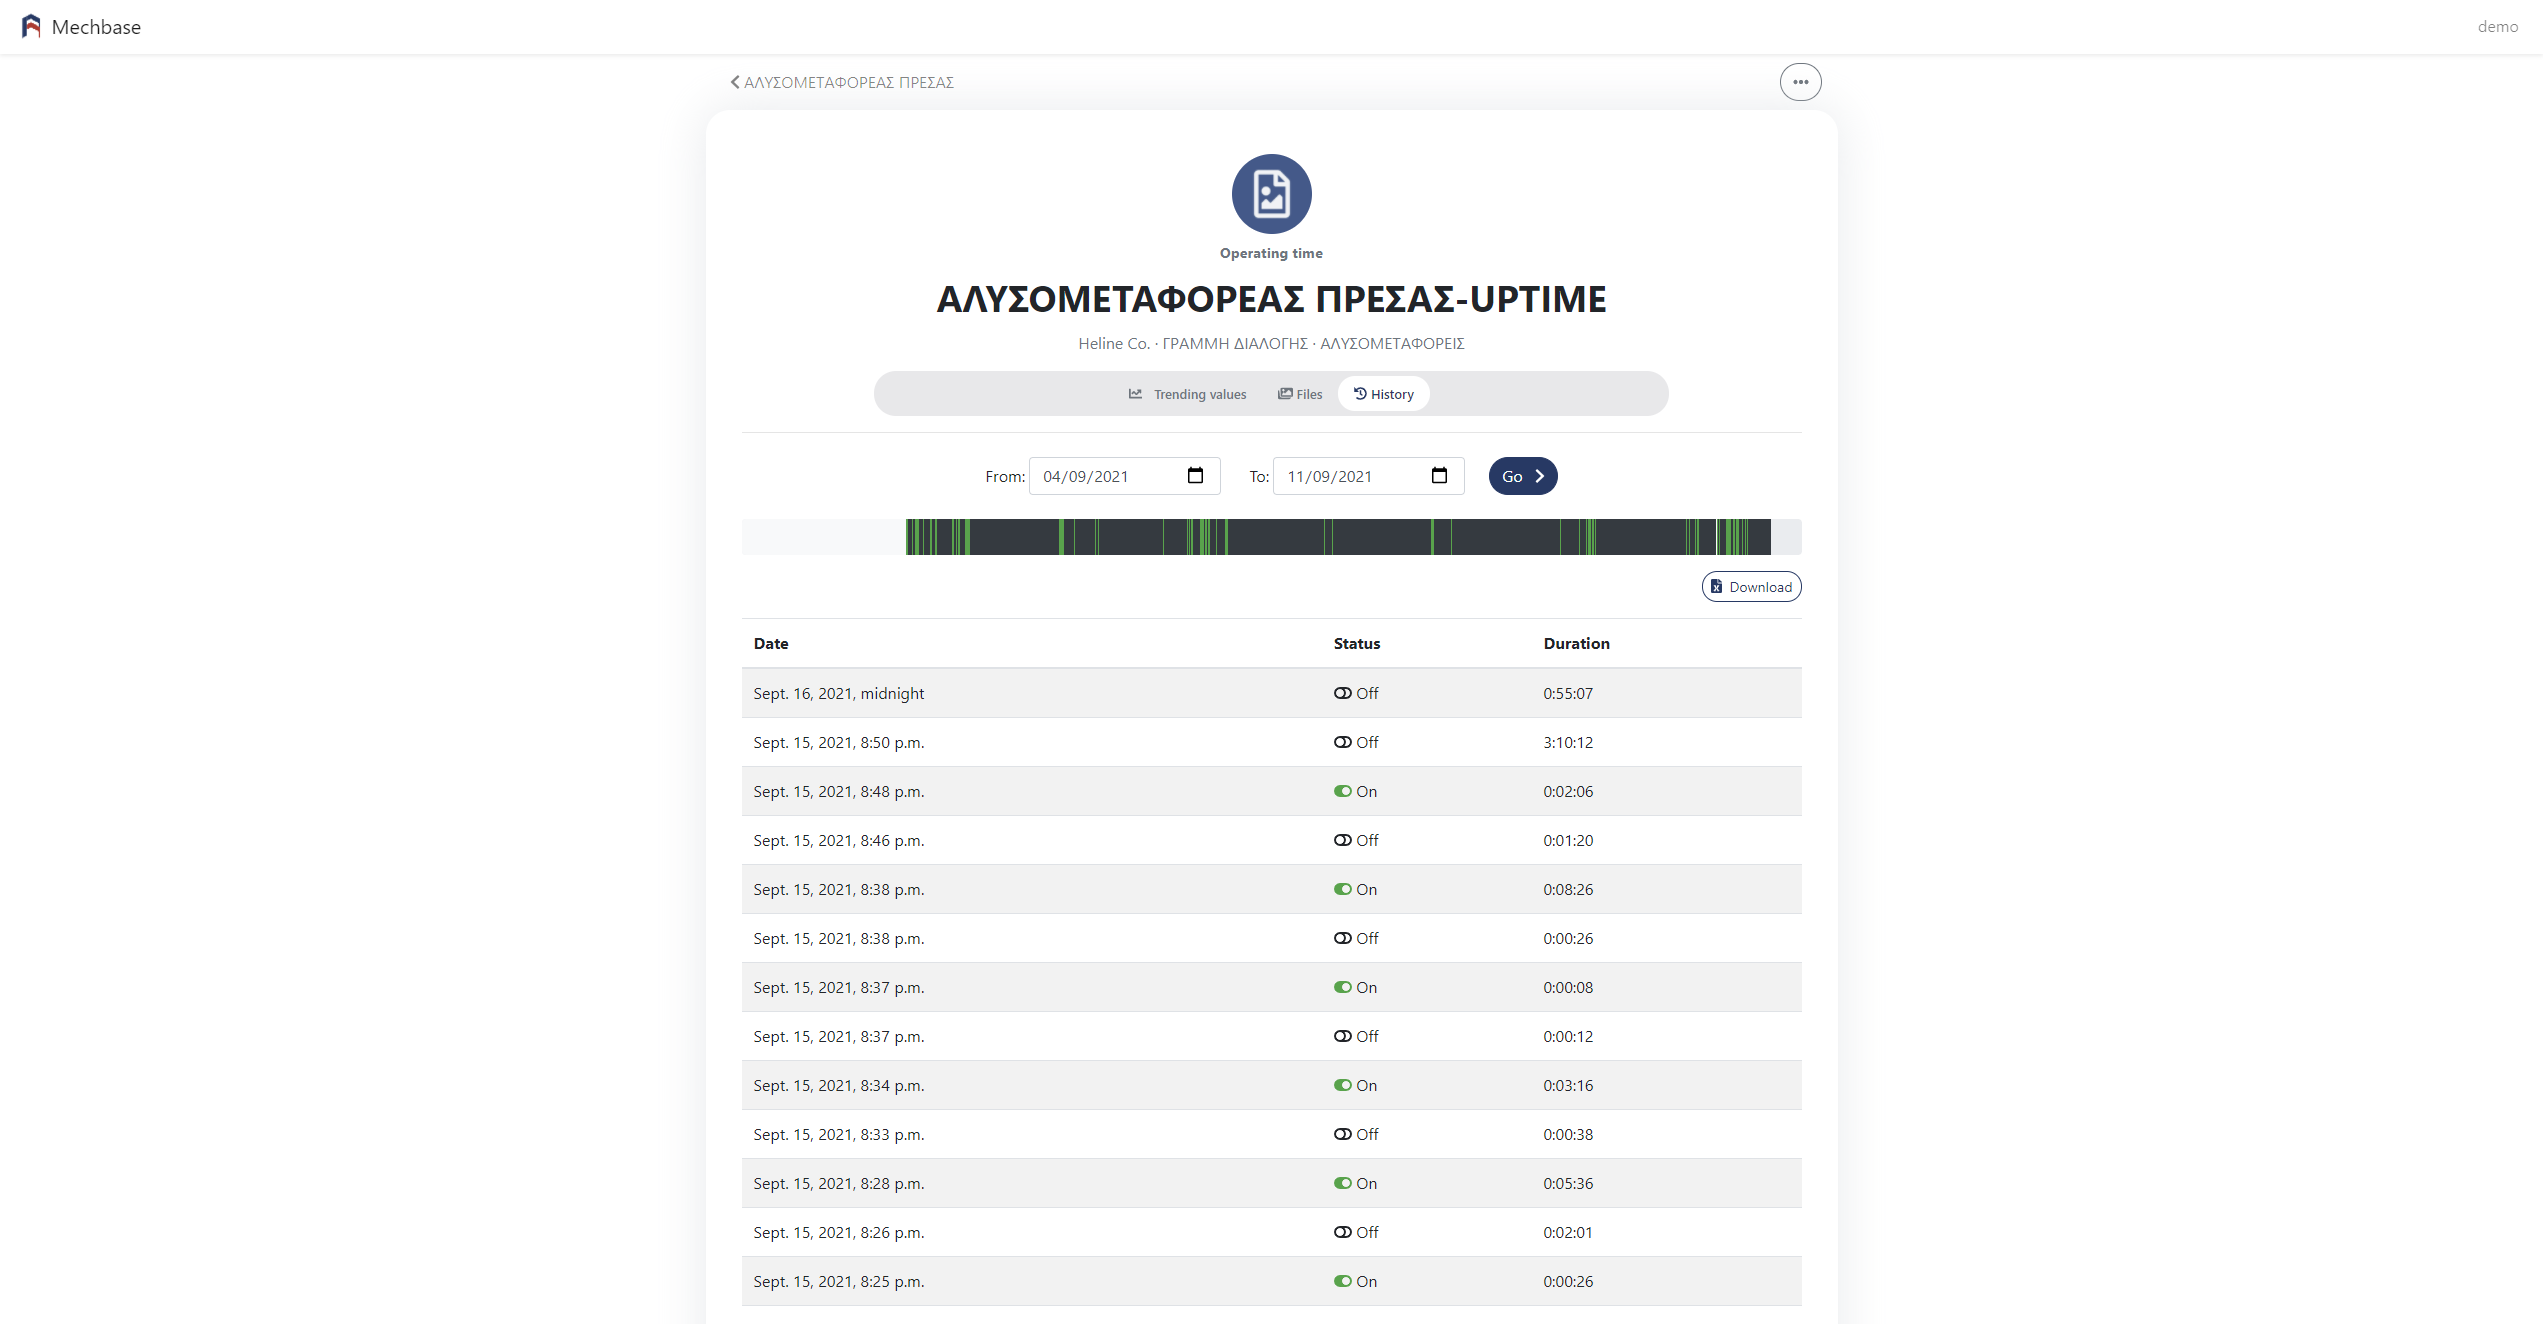Click the demo user label
This screenshot has height=1324, width=2543.
tap(2497, 27)
